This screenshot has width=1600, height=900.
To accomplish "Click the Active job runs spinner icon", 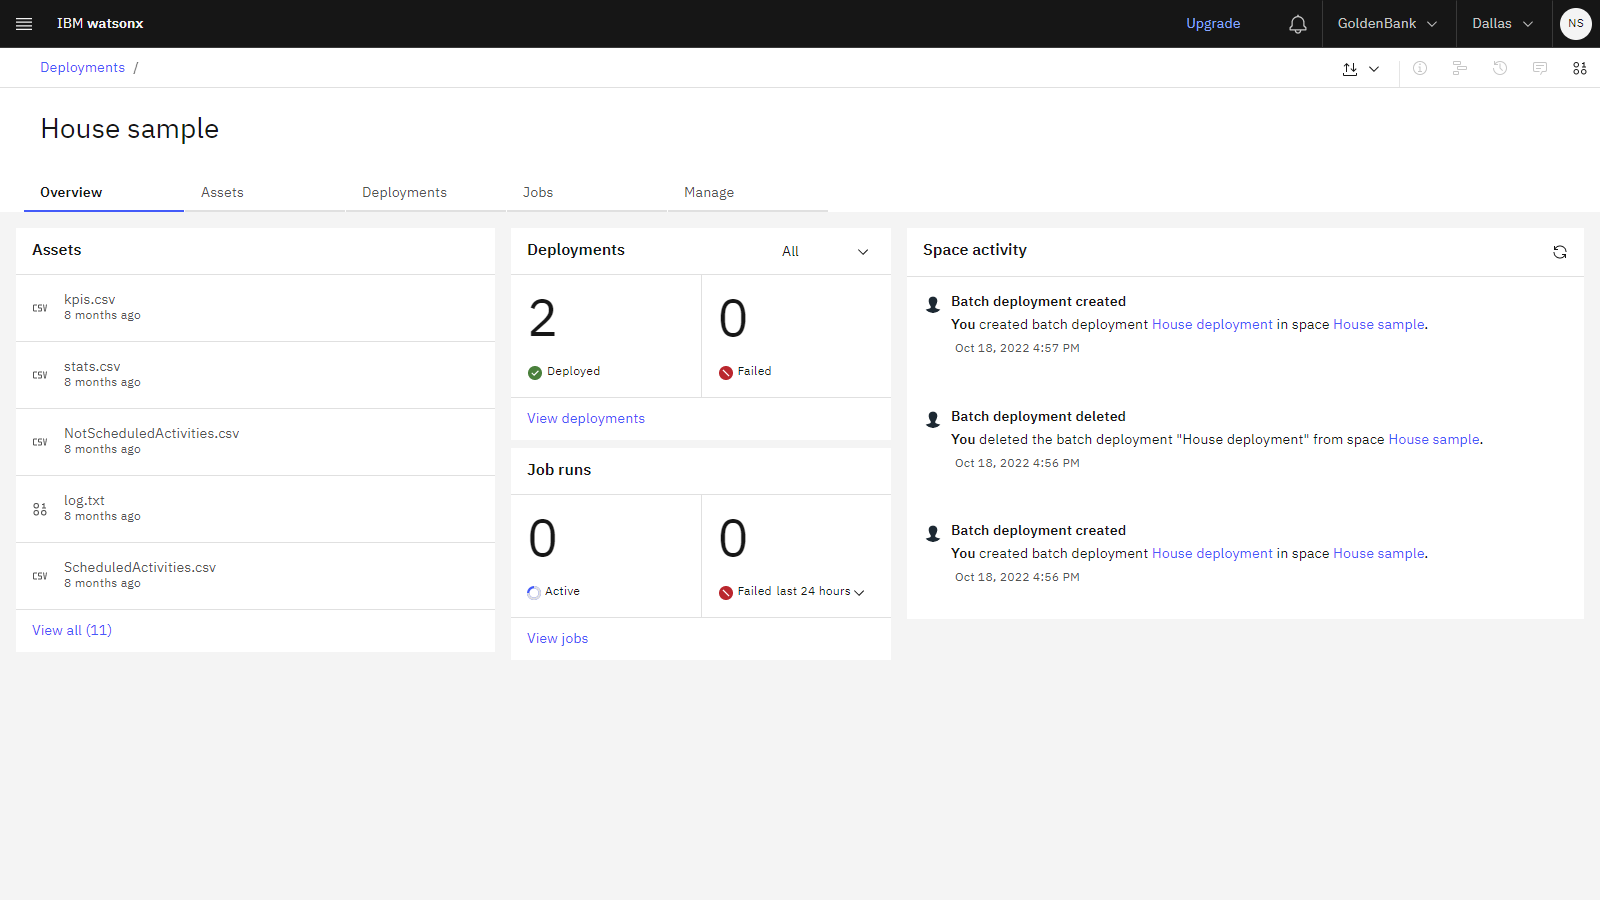I will click(x=534, y=593).
